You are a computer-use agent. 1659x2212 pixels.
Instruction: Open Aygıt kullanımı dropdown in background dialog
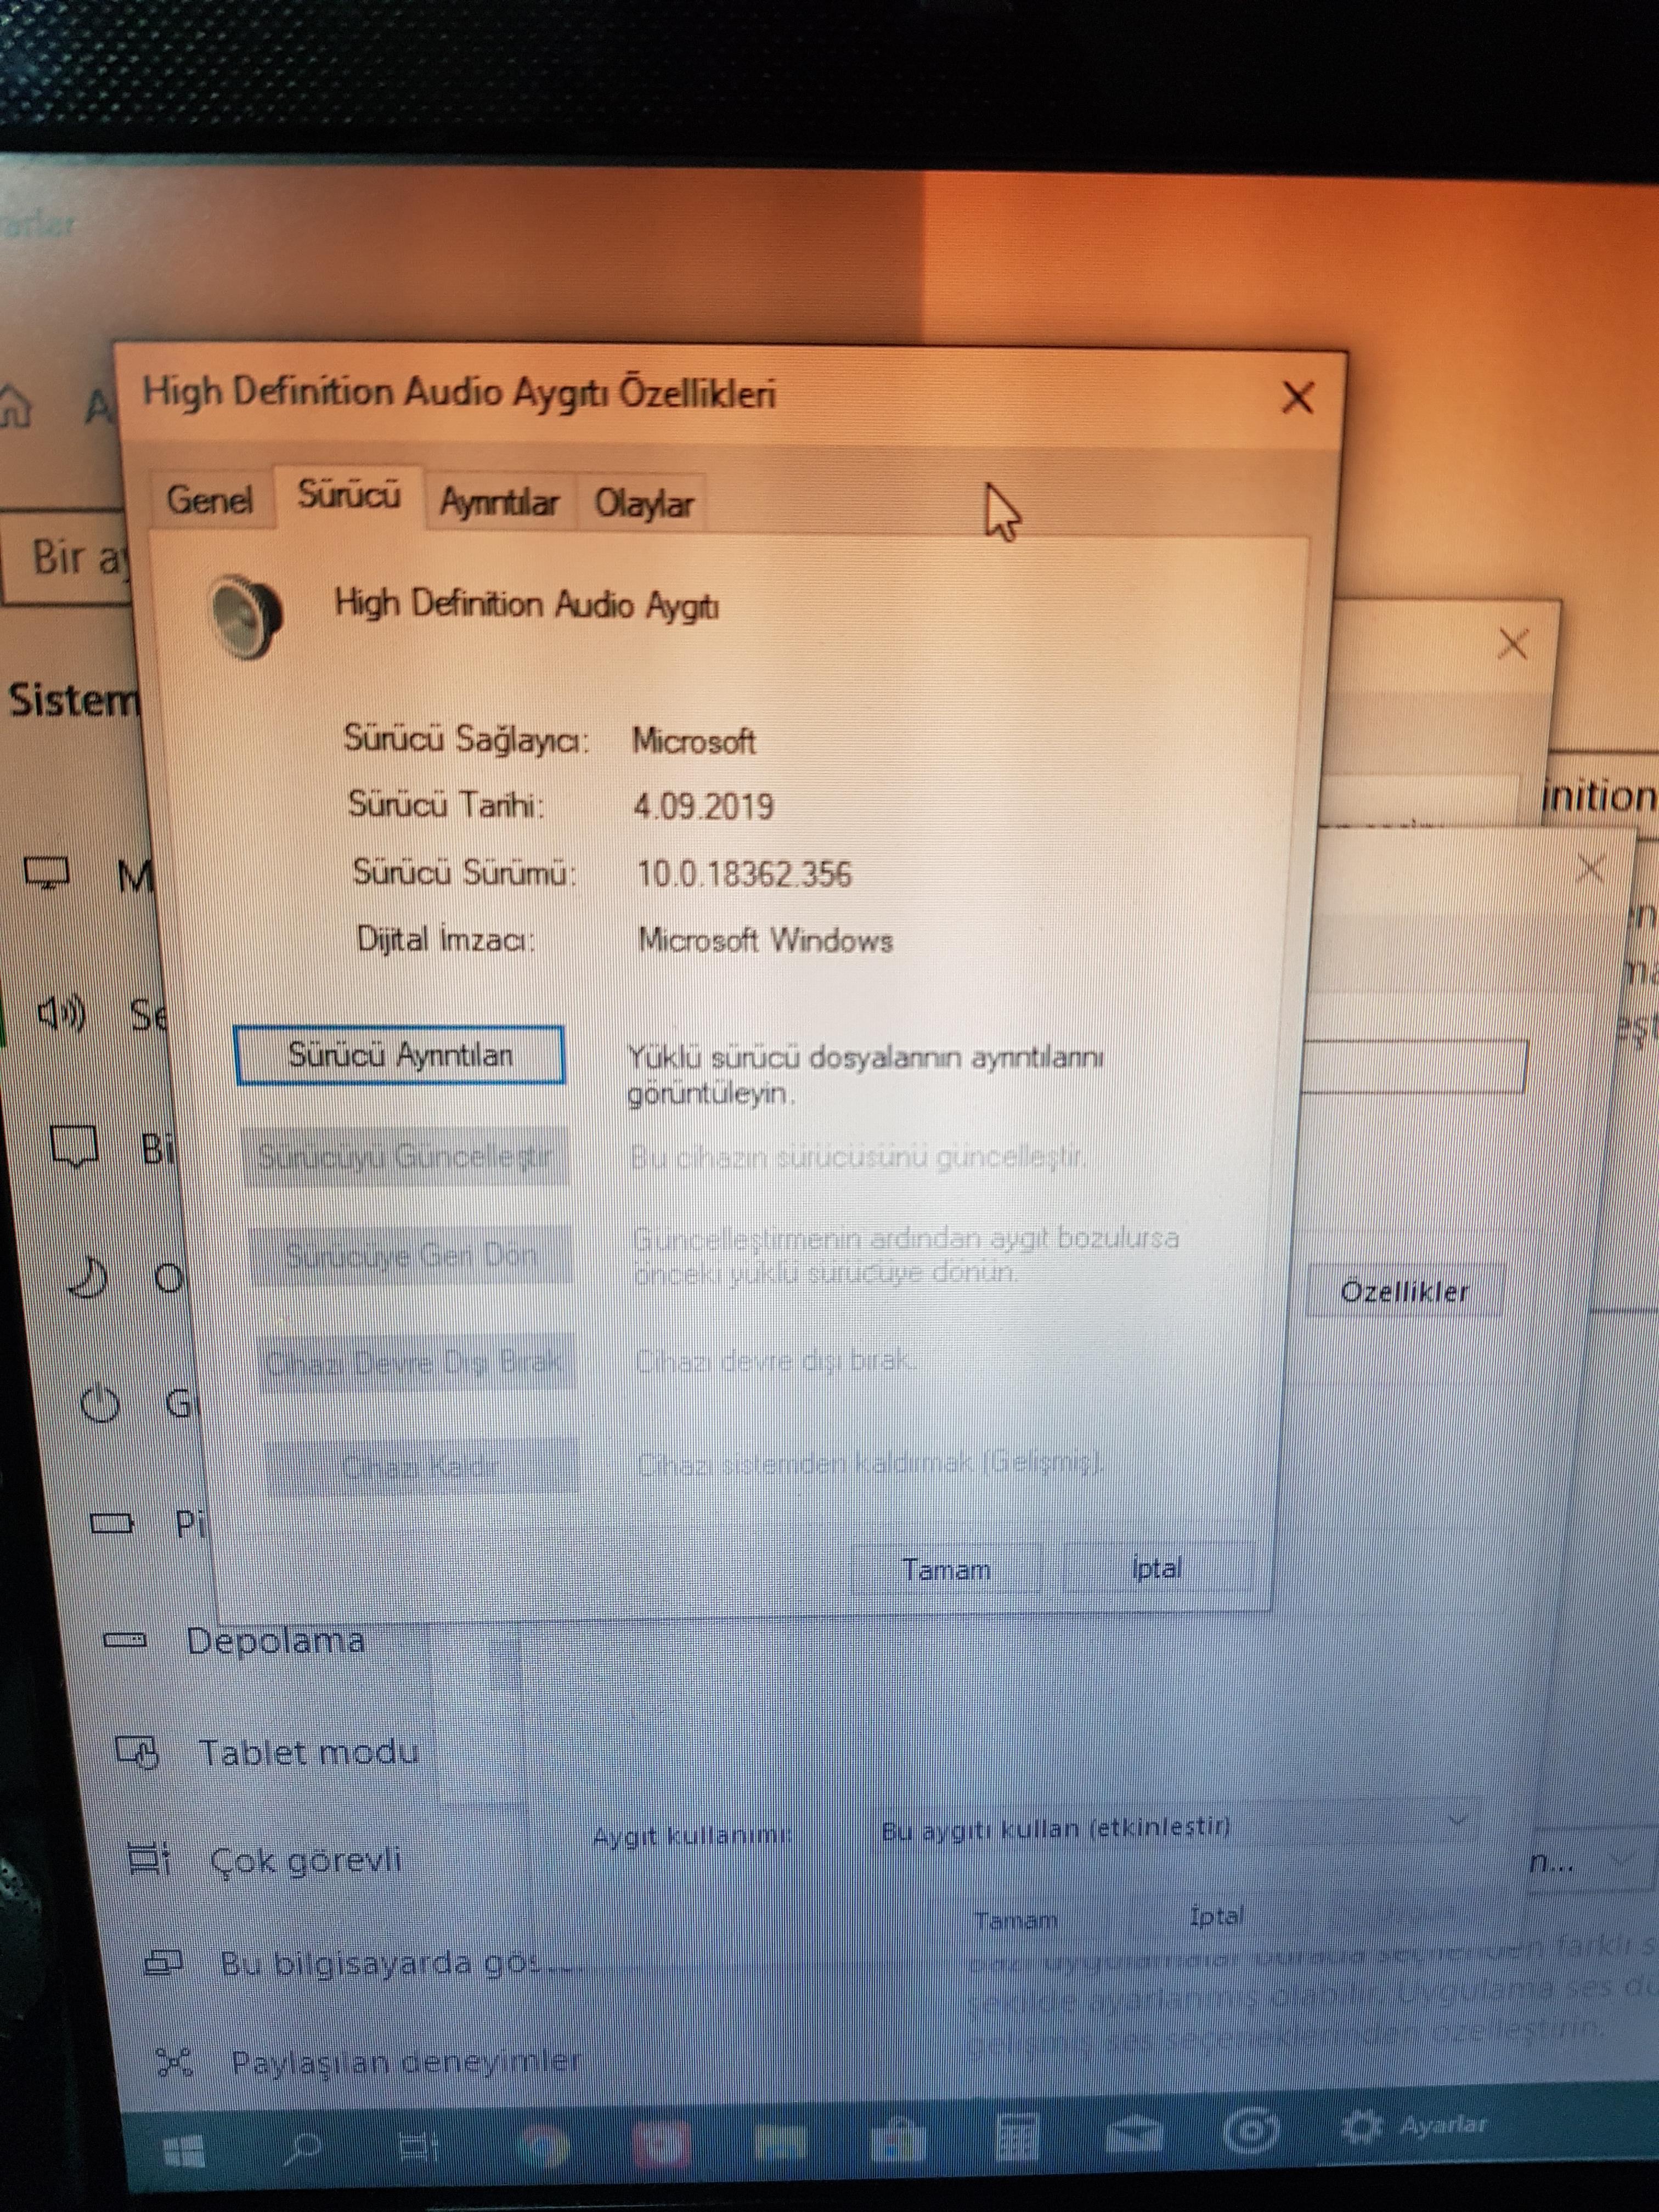[1176, 1827]
